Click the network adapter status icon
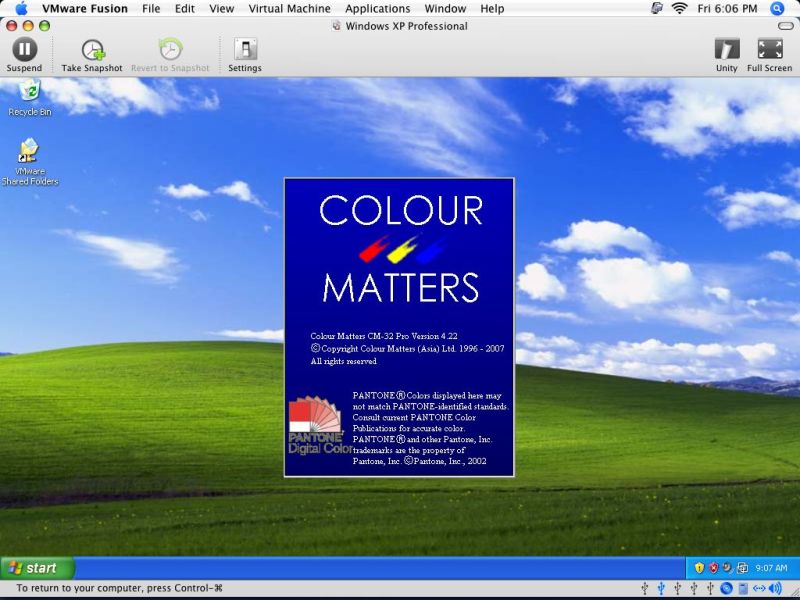 point(759,588)
